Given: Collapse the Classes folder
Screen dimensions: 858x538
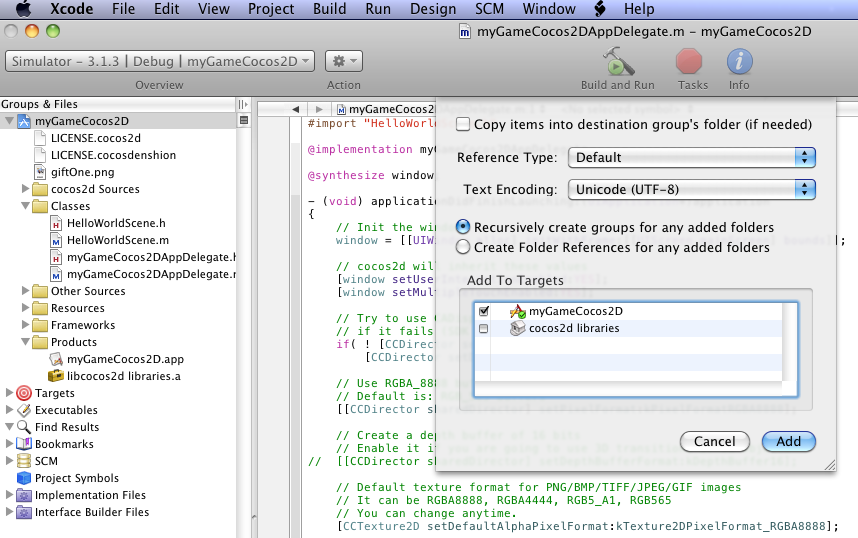Looking at the screenshot, I should coord(25,206).
